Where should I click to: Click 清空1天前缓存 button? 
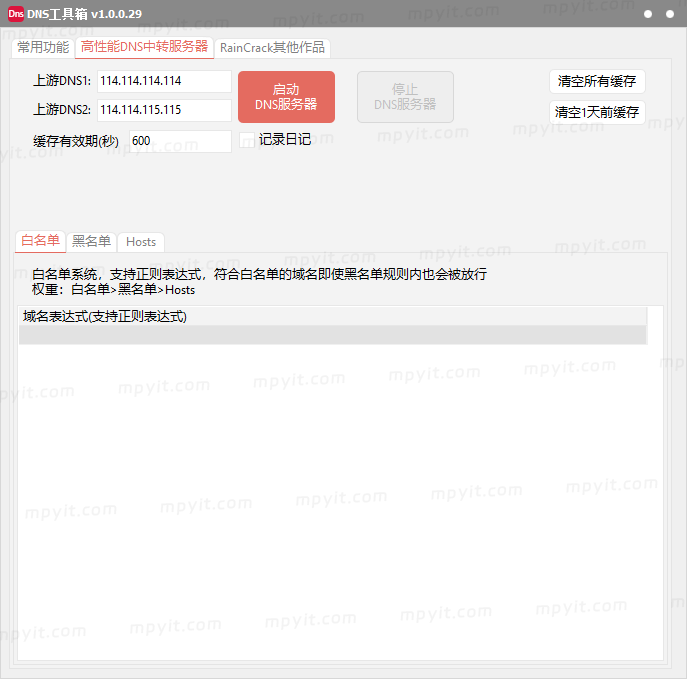597,113
